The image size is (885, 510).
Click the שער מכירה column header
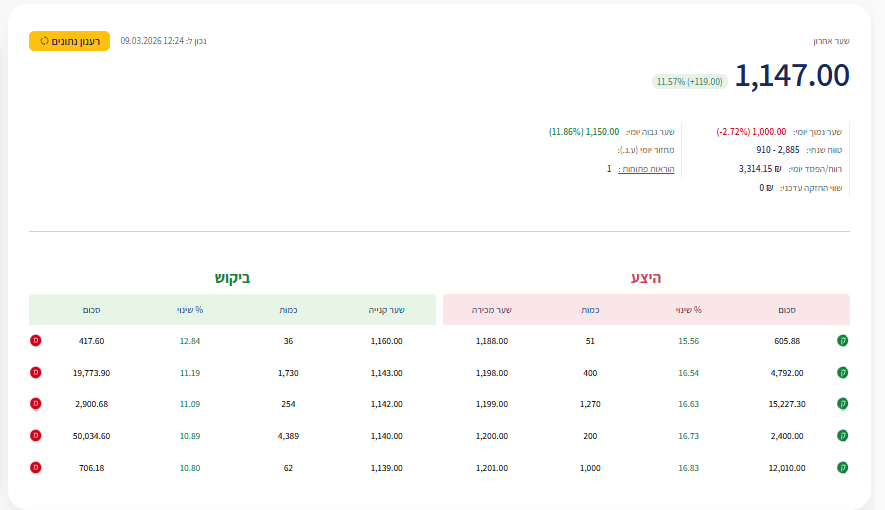point(492,310)
